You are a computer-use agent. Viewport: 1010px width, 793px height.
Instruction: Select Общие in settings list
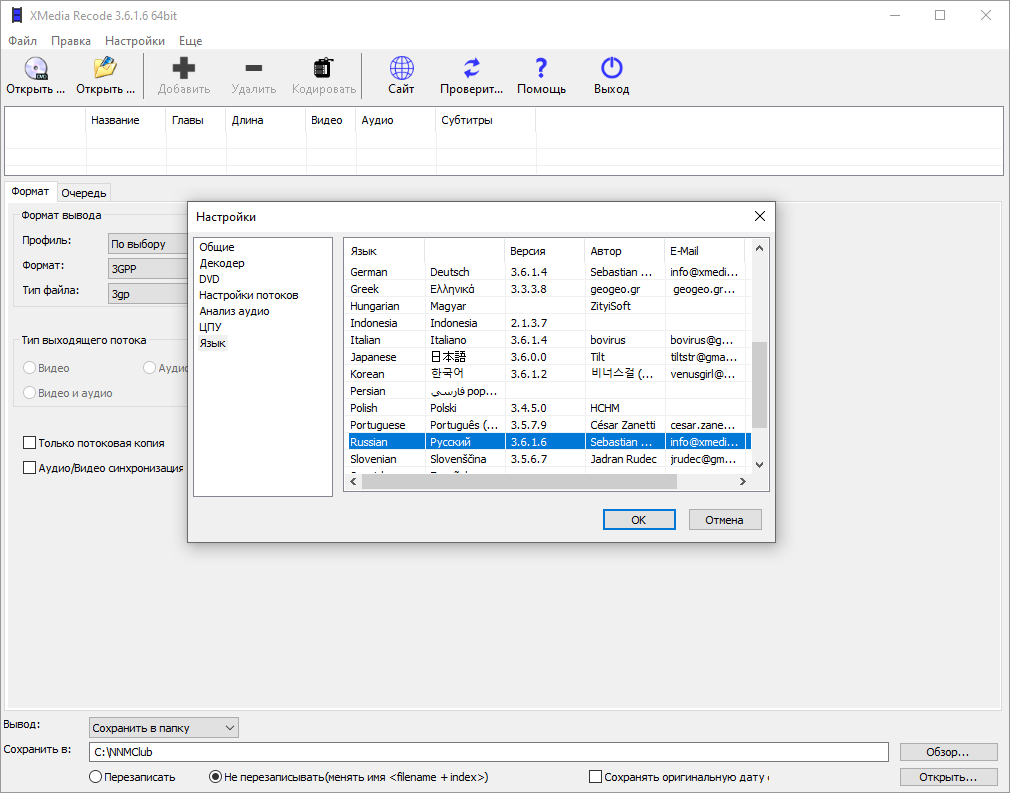[216, 247]
